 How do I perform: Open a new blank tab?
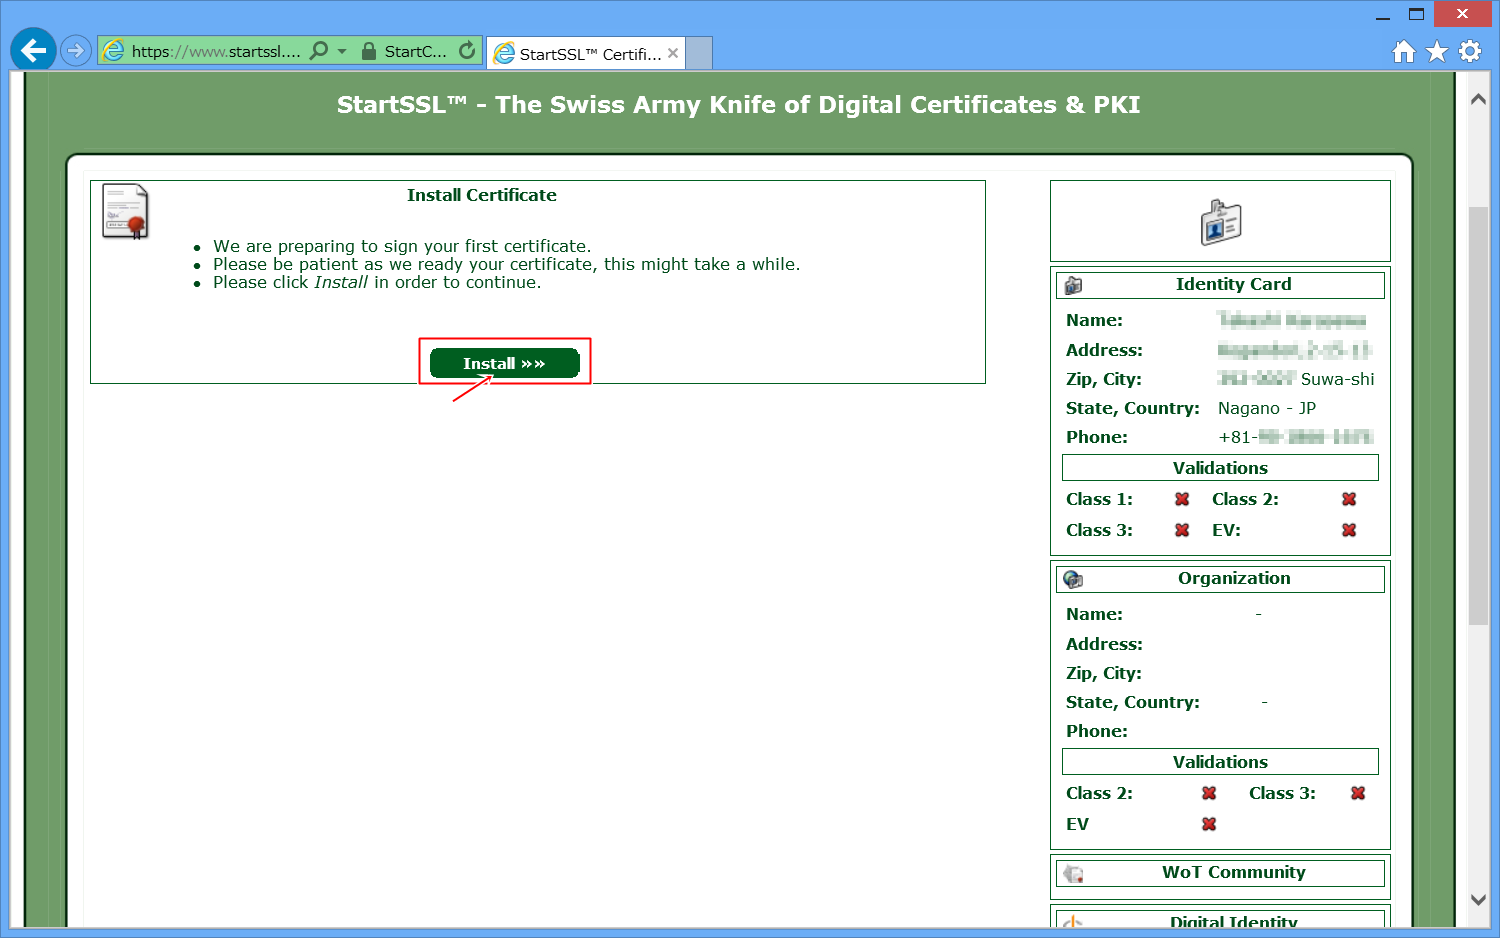(x=699, y=53)
